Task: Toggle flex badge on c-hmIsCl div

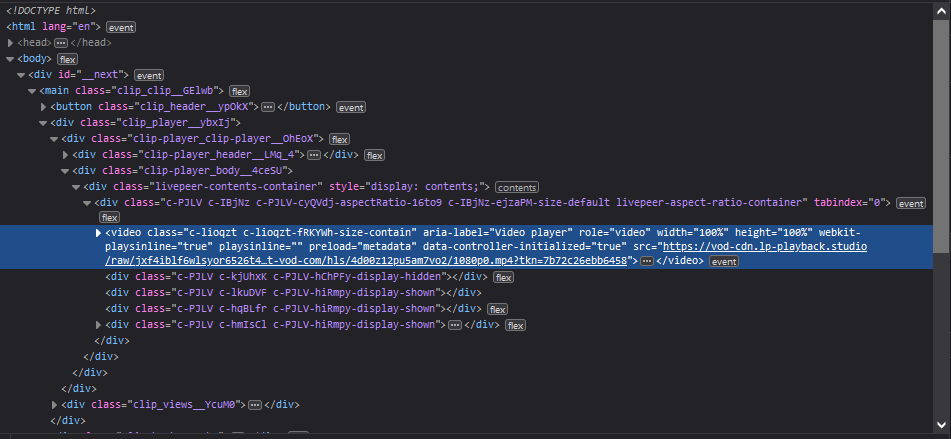Action: pos(516,325)
